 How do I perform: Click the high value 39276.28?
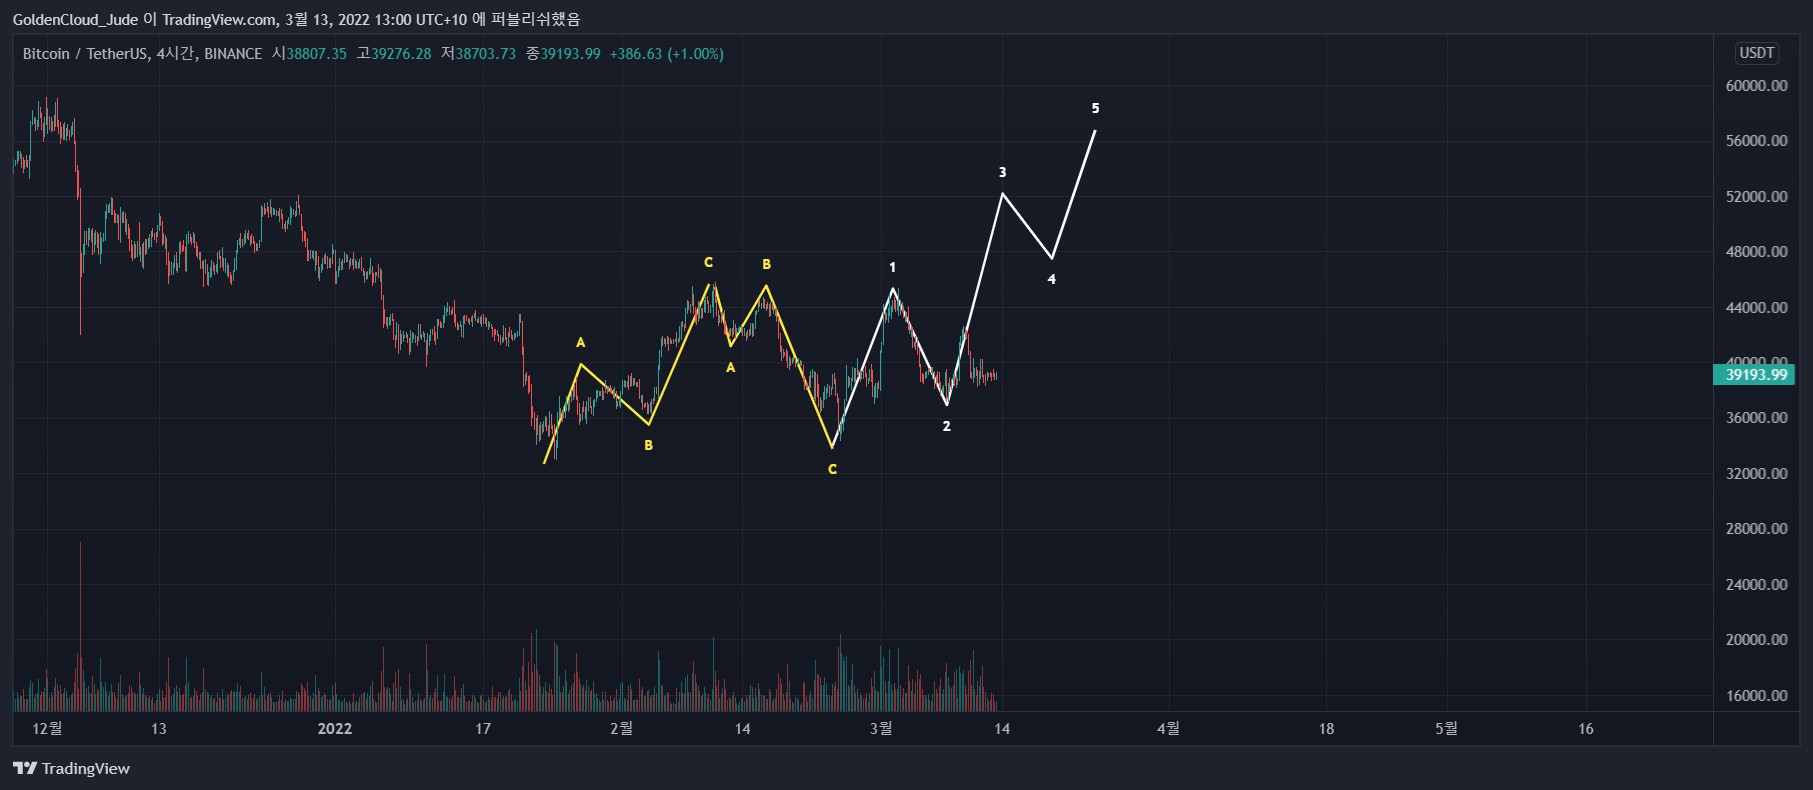tap(401, 54)
